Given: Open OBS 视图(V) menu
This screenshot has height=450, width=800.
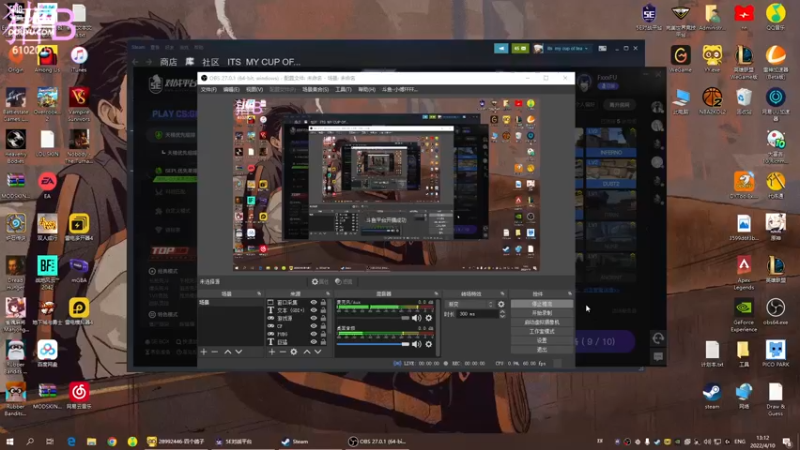Looking at the screenshot, I should click(x=254, y=89).
